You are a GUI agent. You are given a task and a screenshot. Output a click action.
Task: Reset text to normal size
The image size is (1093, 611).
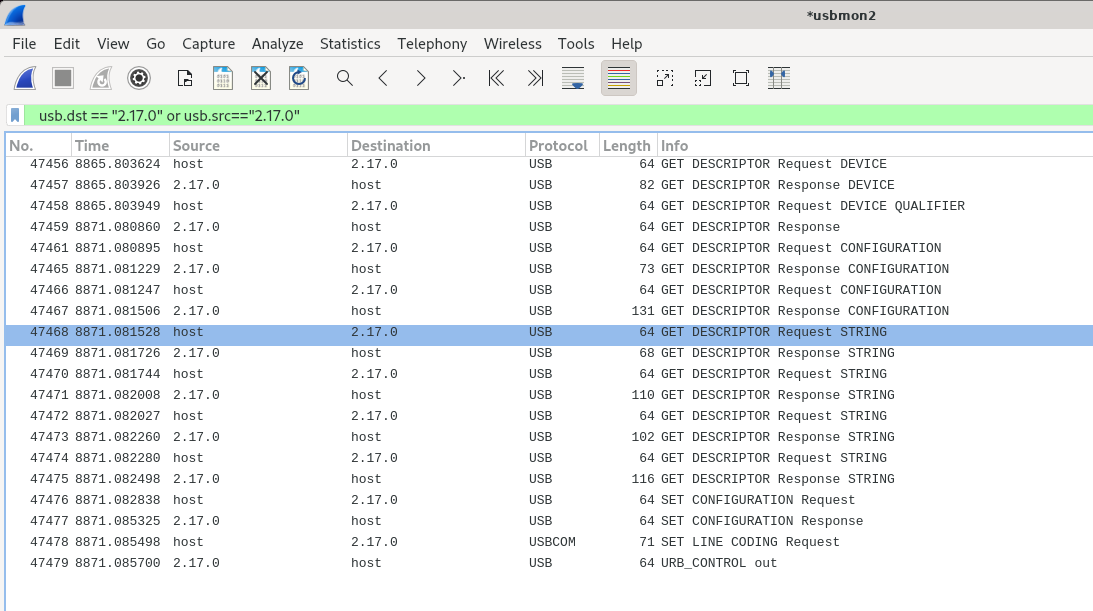pos(741,78)
